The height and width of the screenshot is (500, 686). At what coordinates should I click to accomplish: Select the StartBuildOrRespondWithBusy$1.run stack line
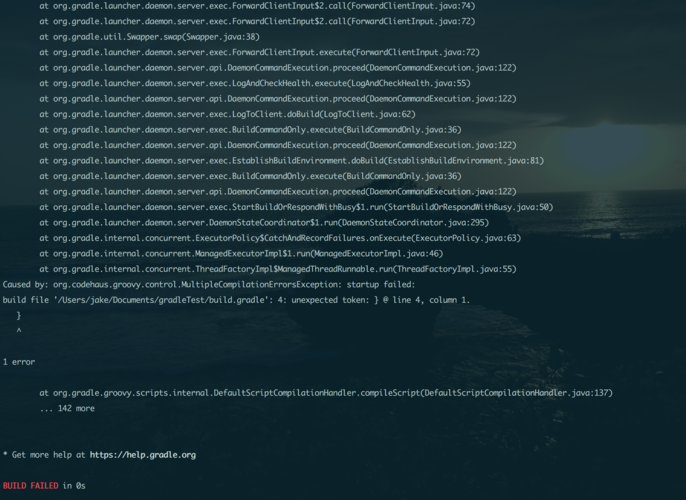pyautogui.click(x=296, y=207)
